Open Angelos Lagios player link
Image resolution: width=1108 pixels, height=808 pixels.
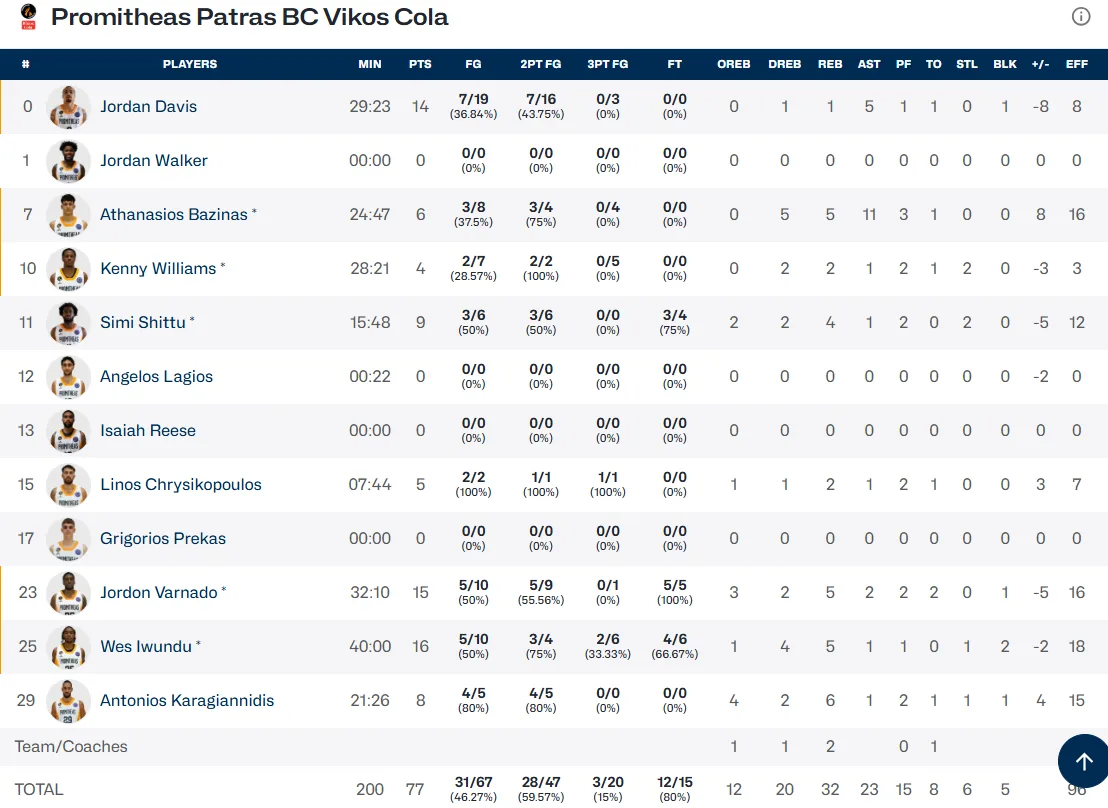pos(156,376)
